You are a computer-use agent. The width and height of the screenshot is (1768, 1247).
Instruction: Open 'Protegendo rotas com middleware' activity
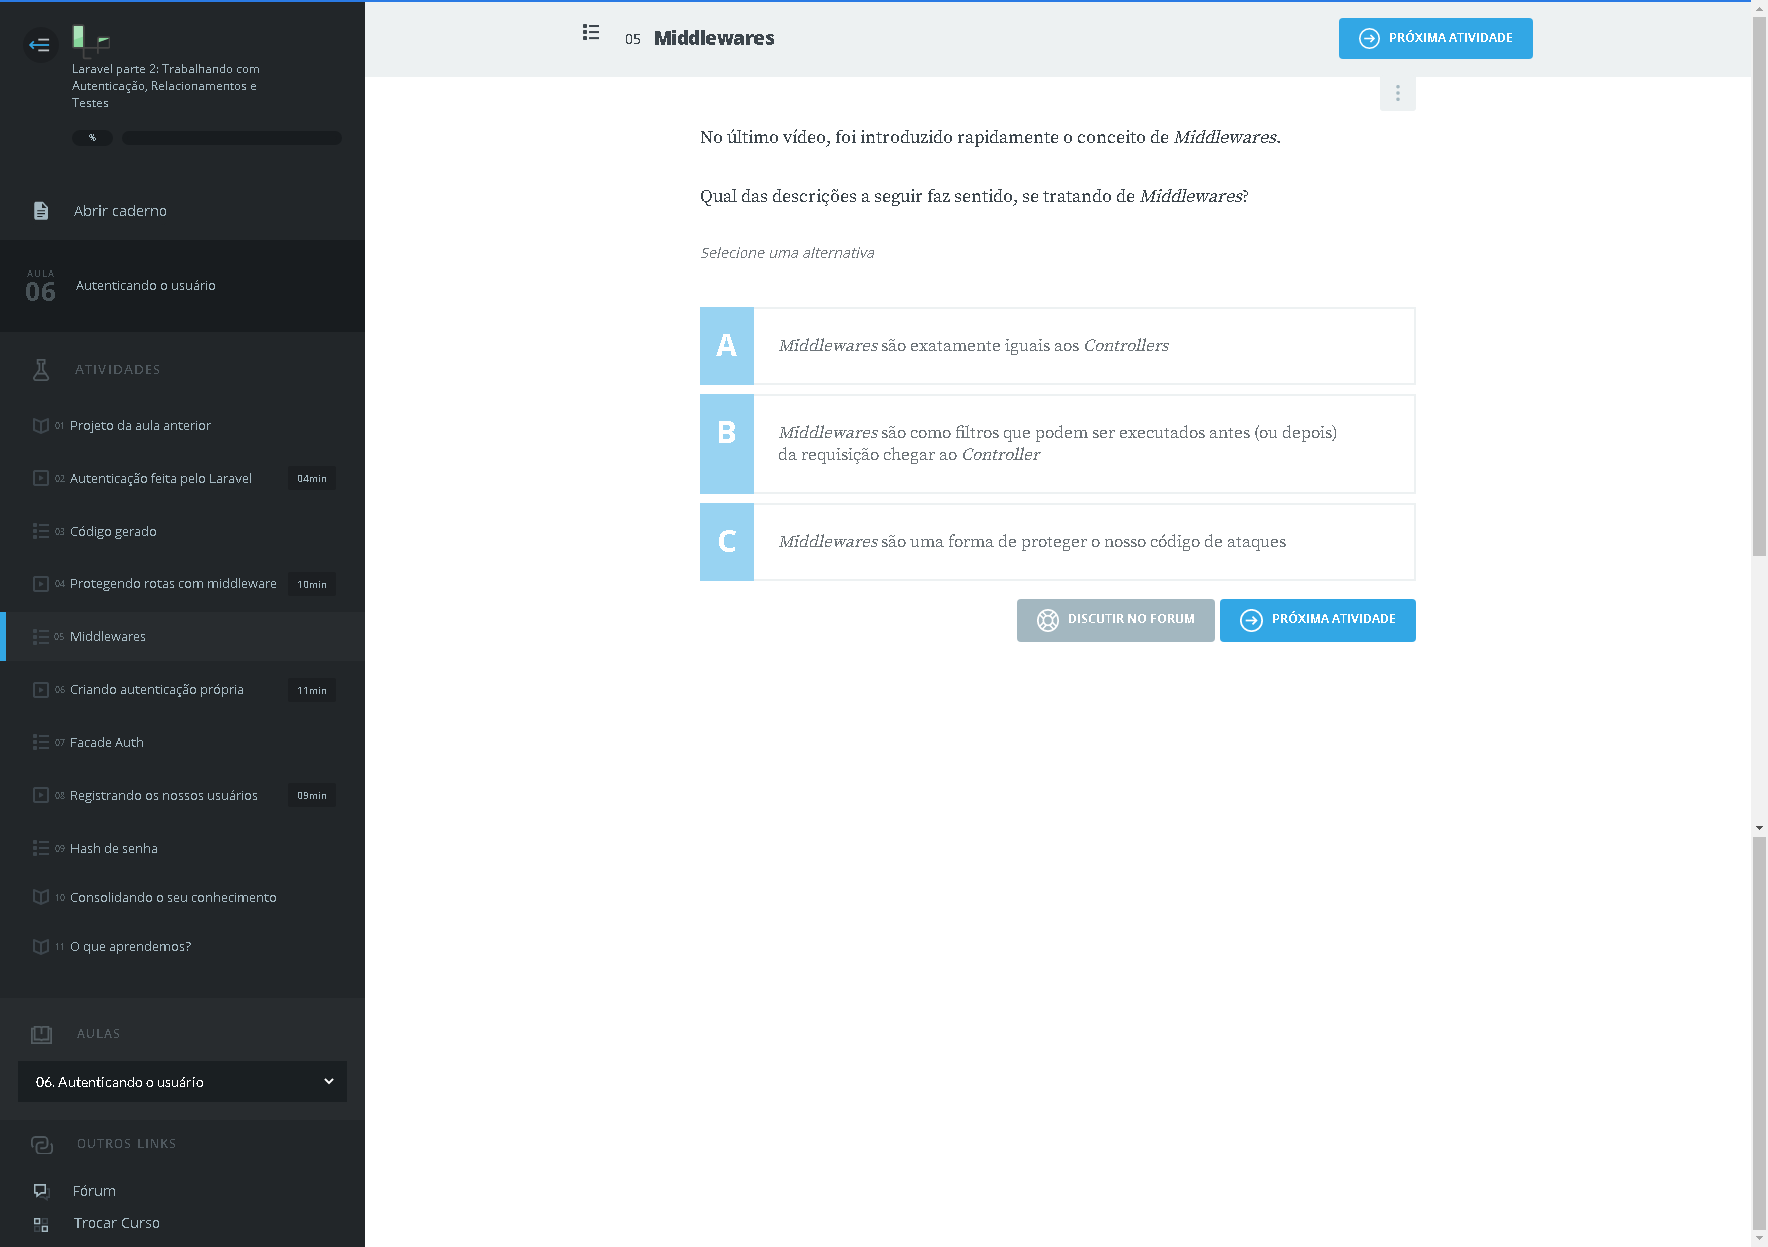point(173,584)
